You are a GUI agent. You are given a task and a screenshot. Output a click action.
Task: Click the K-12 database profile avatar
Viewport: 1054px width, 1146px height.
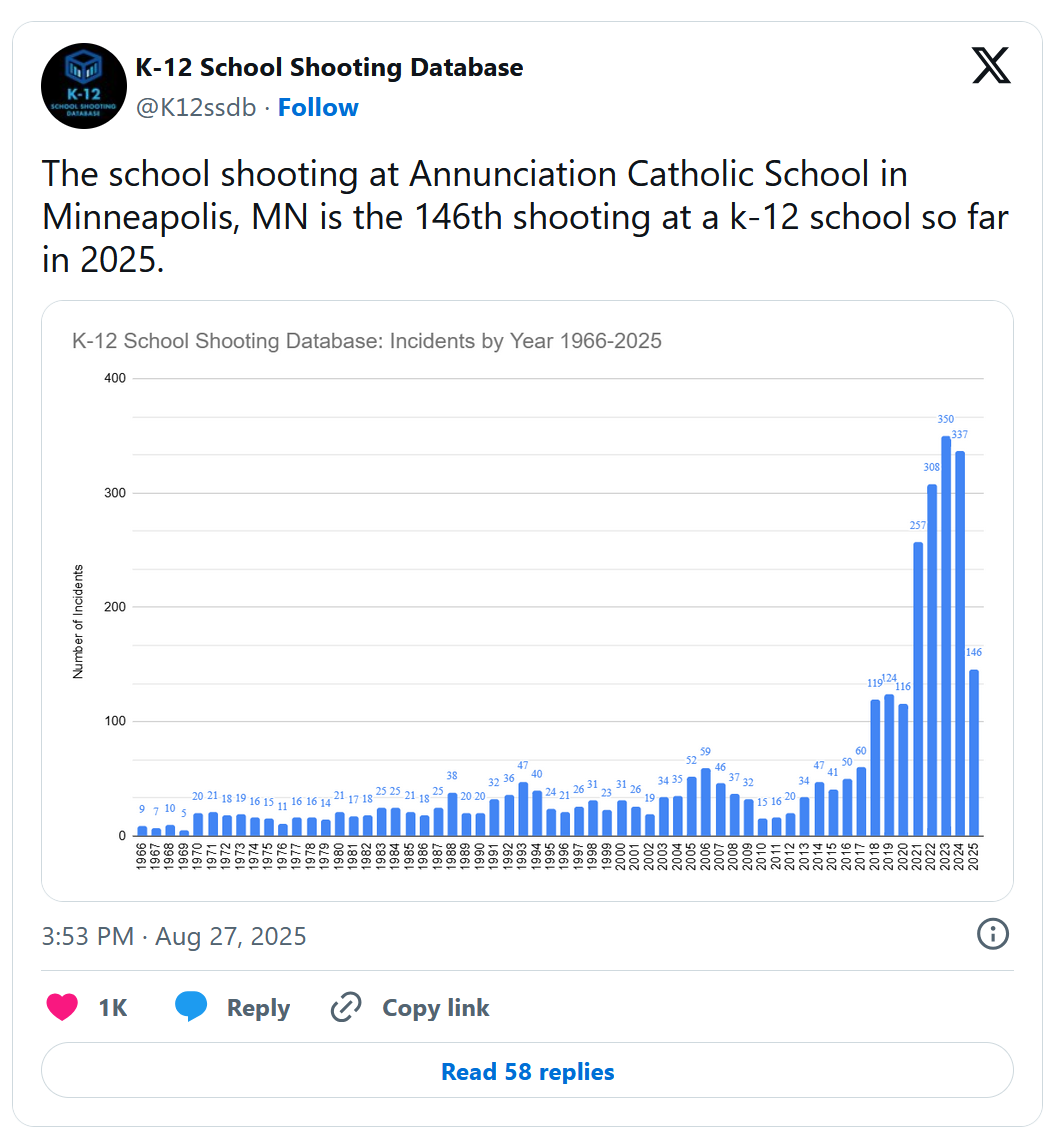[x=84, y=86]
